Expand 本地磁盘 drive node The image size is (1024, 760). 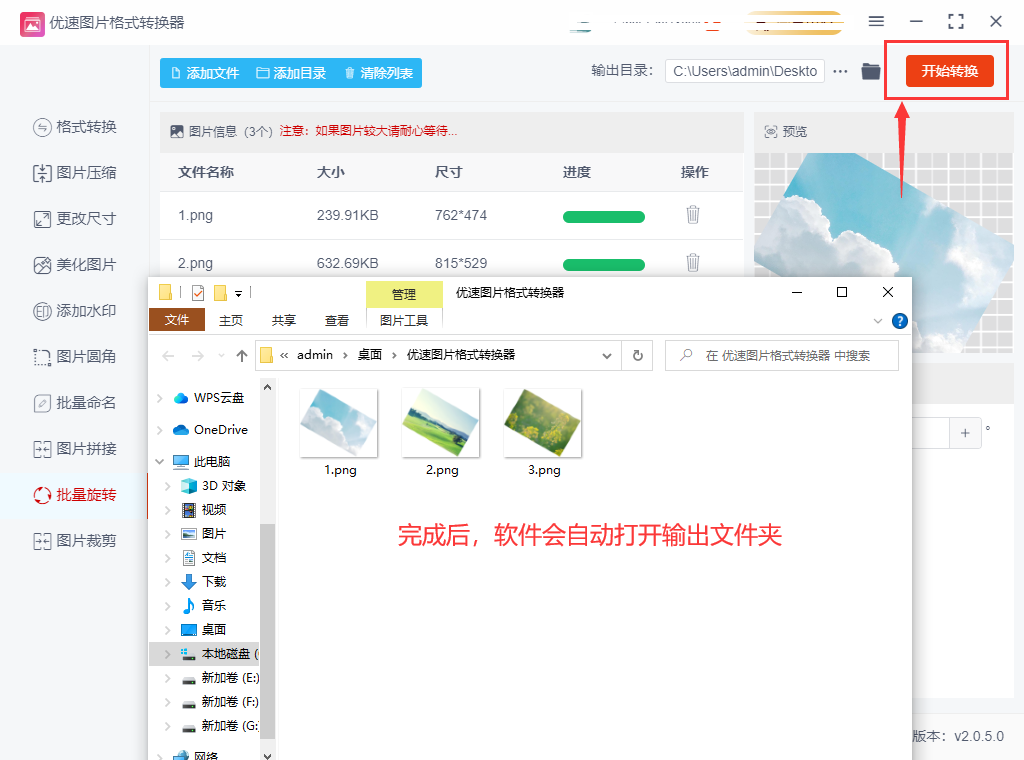(168, 654)
